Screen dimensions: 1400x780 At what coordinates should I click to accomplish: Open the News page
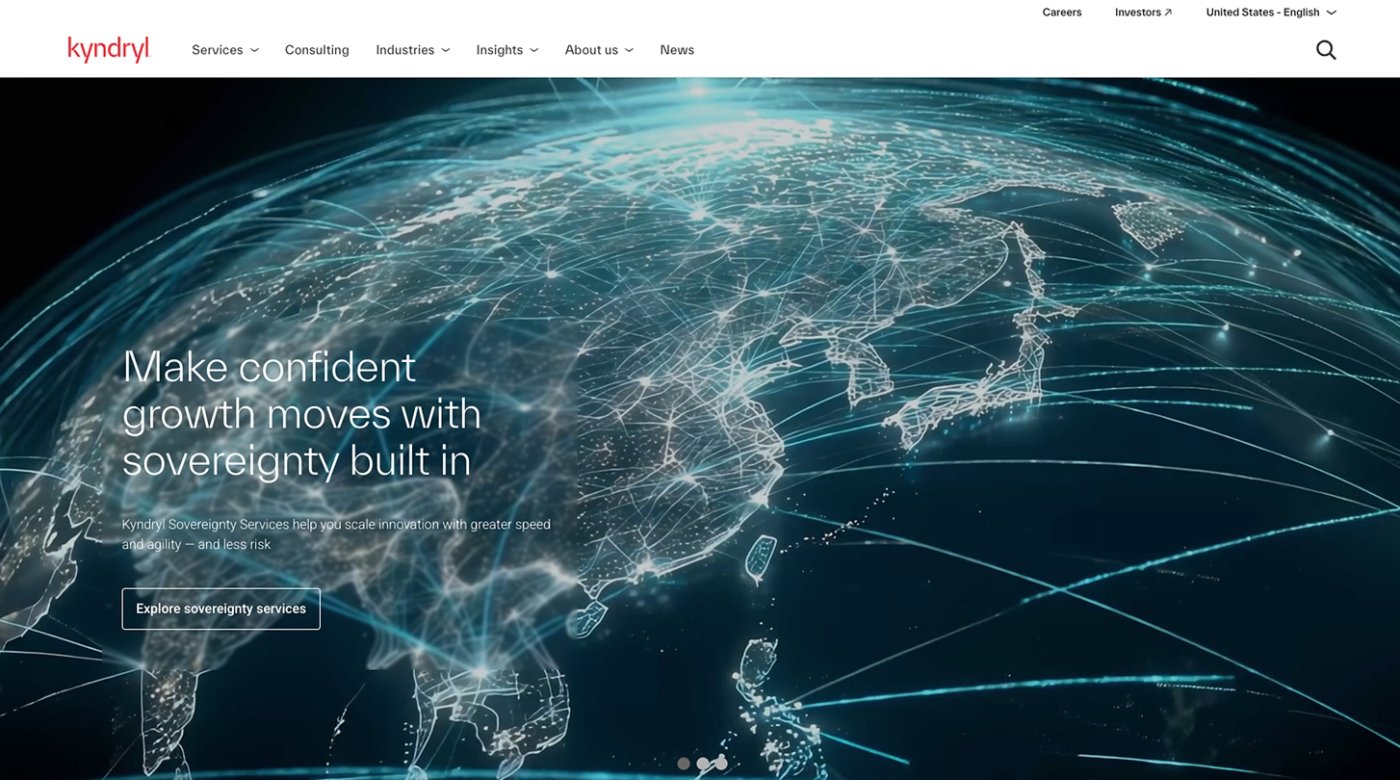click(x=677, y=50)
